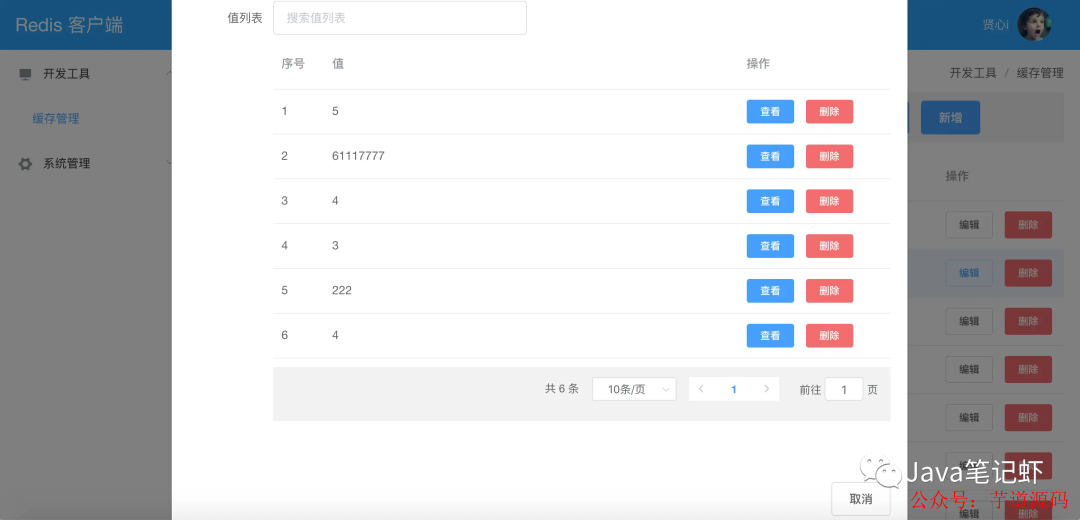Click first 编辑 button in background table

[969, 225]
